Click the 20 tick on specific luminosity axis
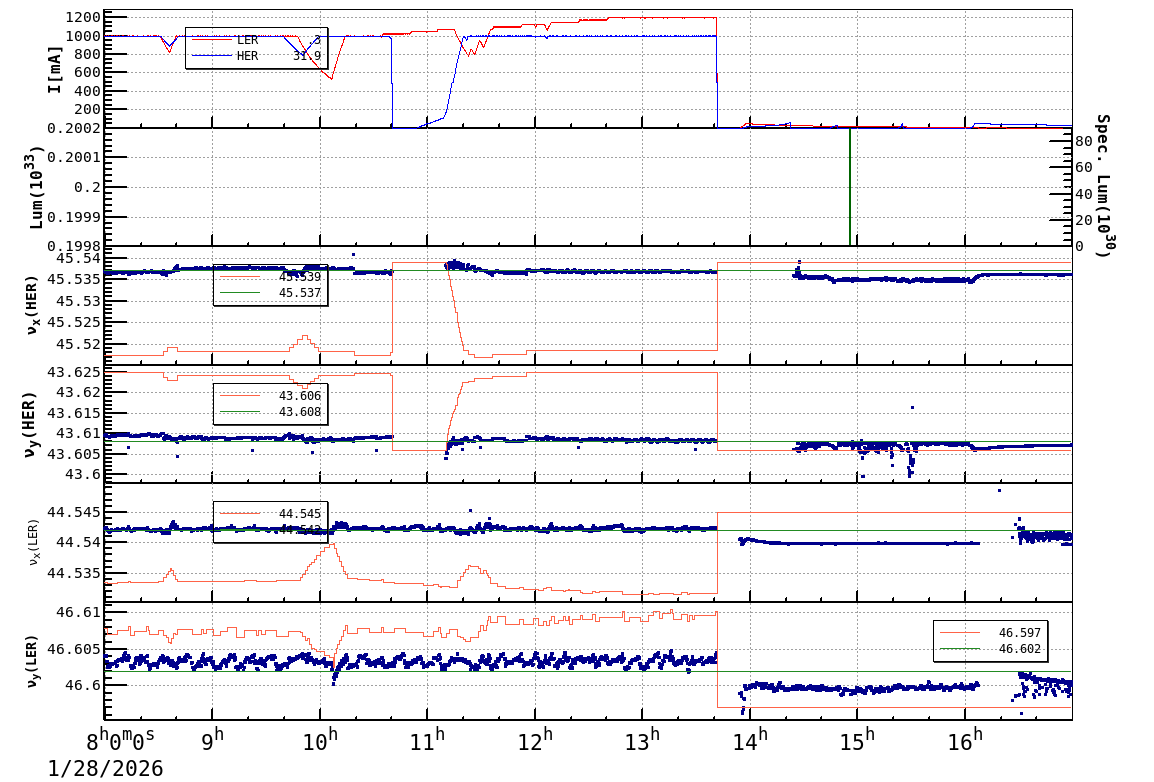 pos(1083,221)
